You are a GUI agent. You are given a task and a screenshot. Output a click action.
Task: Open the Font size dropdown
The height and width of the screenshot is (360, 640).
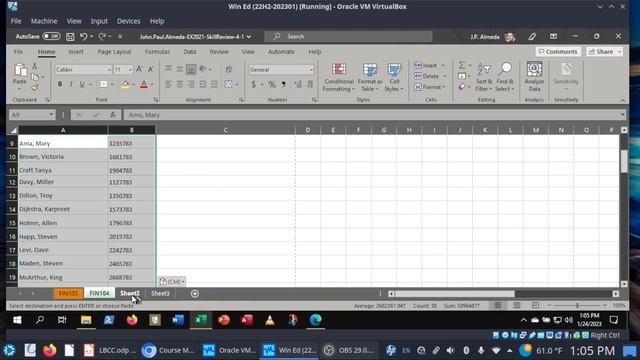(x=130, y=70)
